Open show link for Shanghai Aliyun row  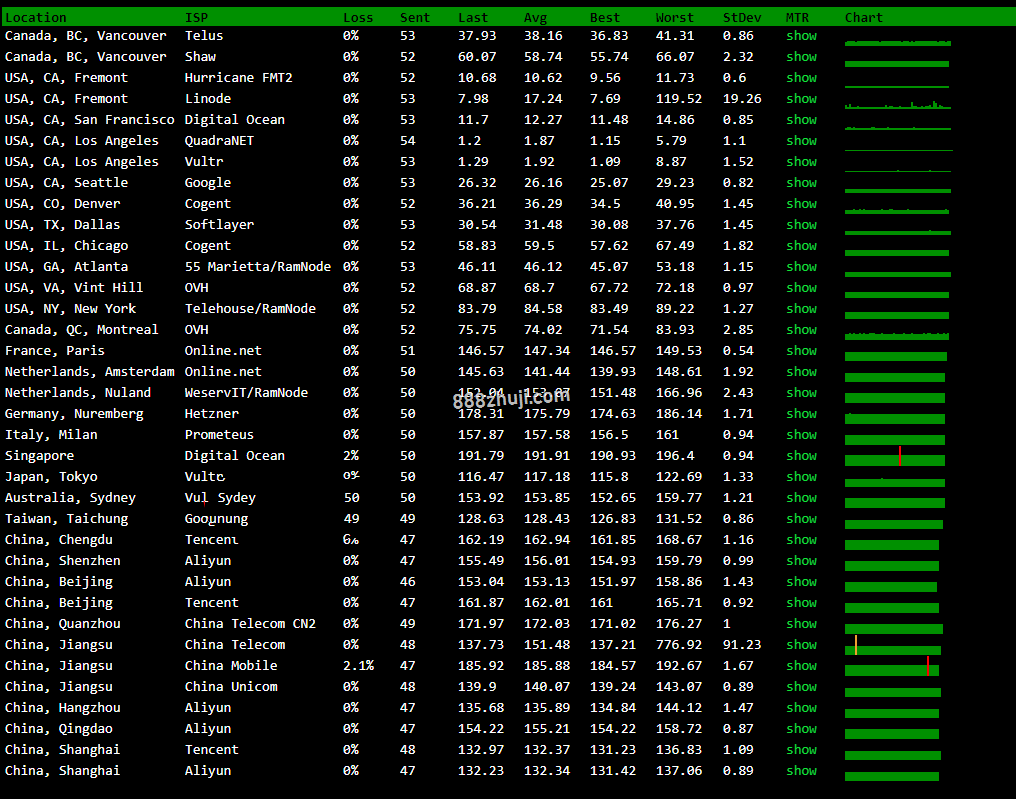(802, 770)
